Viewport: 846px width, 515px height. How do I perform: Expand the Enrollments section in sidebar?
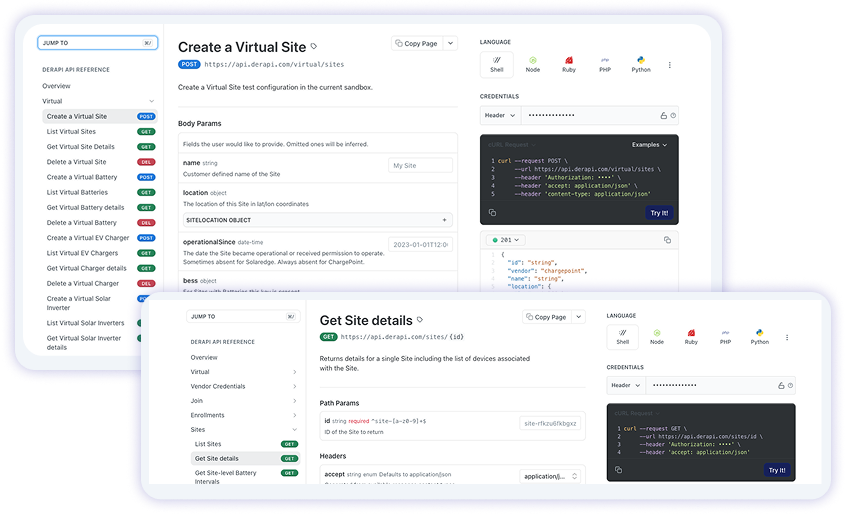tap(295, 415)
